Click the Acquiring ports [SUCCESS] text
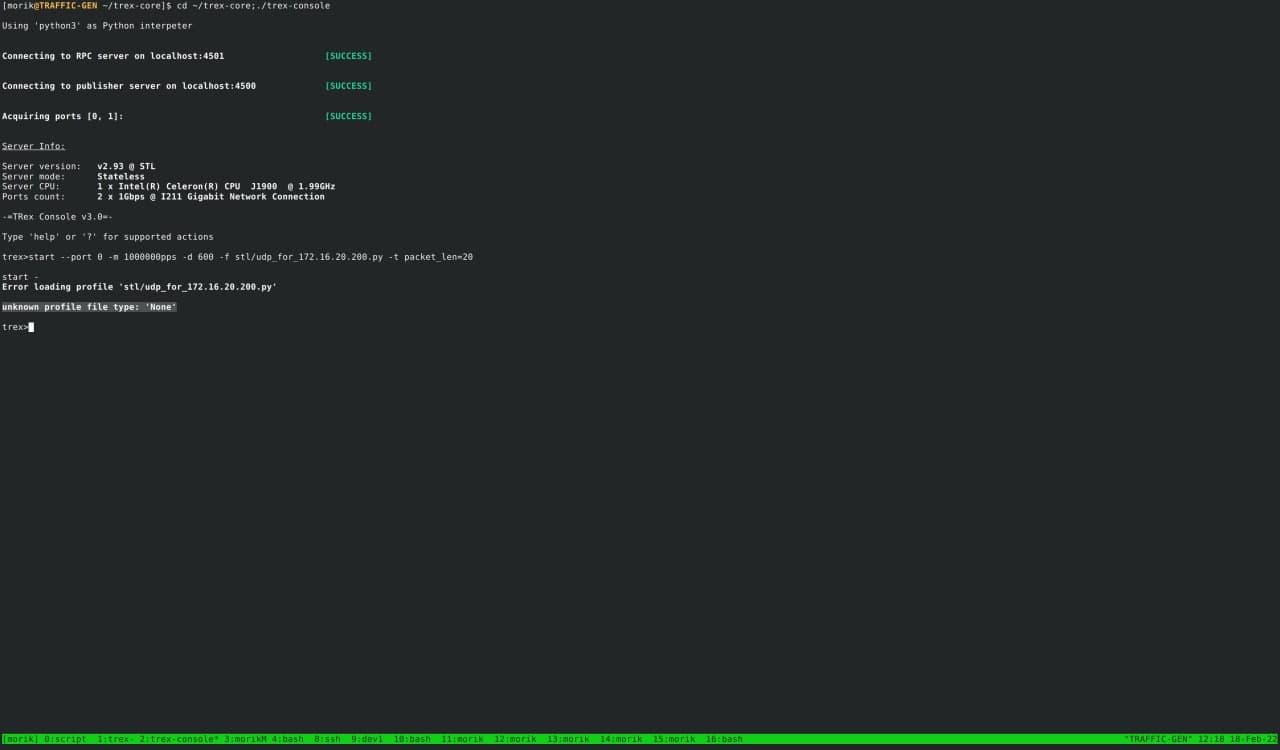The image size is (1280, 750). point(347,116)
